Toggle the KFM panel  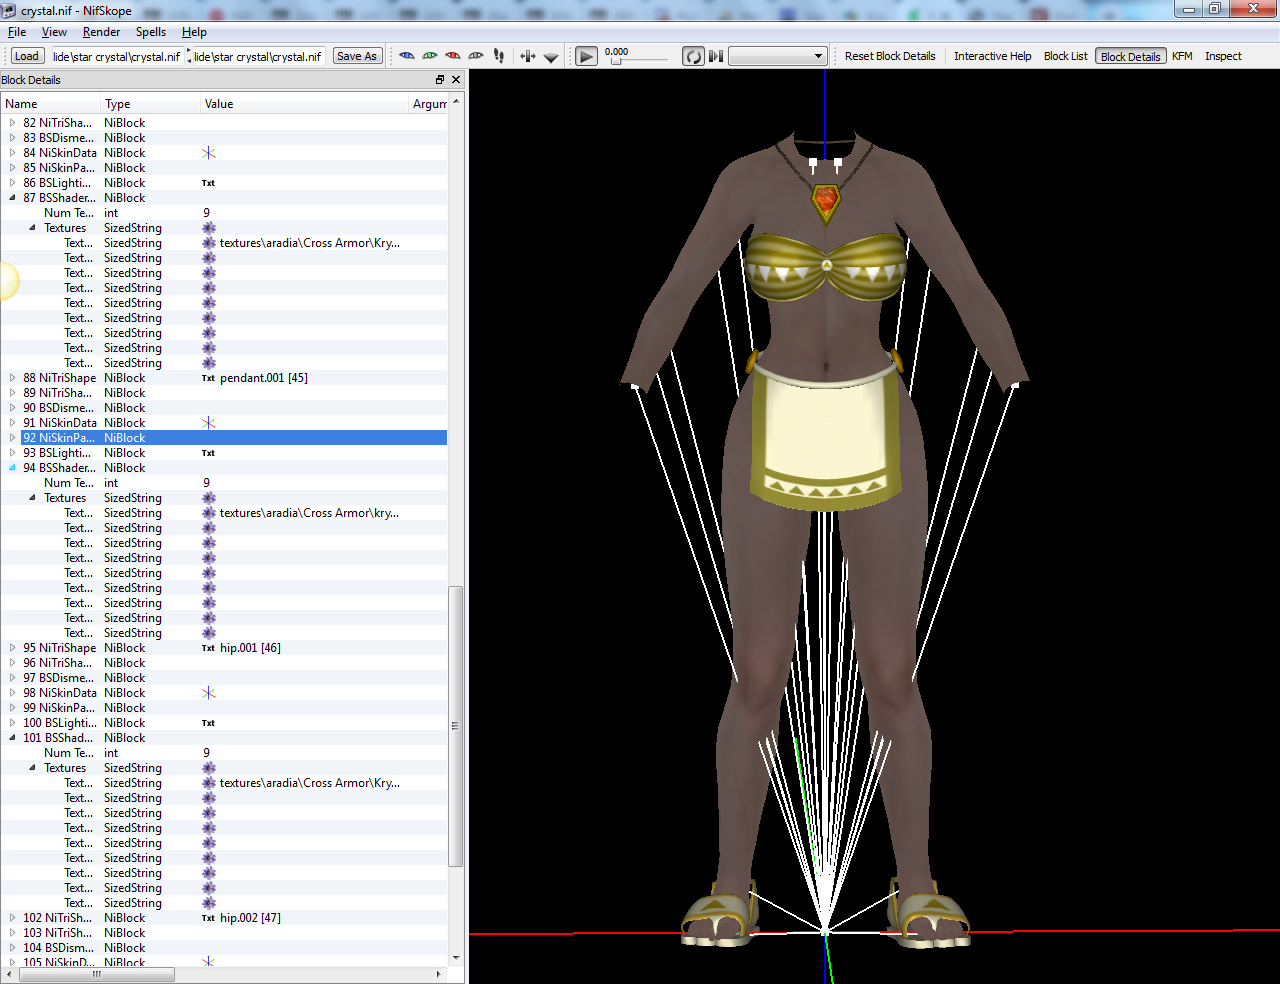click(x=1182, y=56)
